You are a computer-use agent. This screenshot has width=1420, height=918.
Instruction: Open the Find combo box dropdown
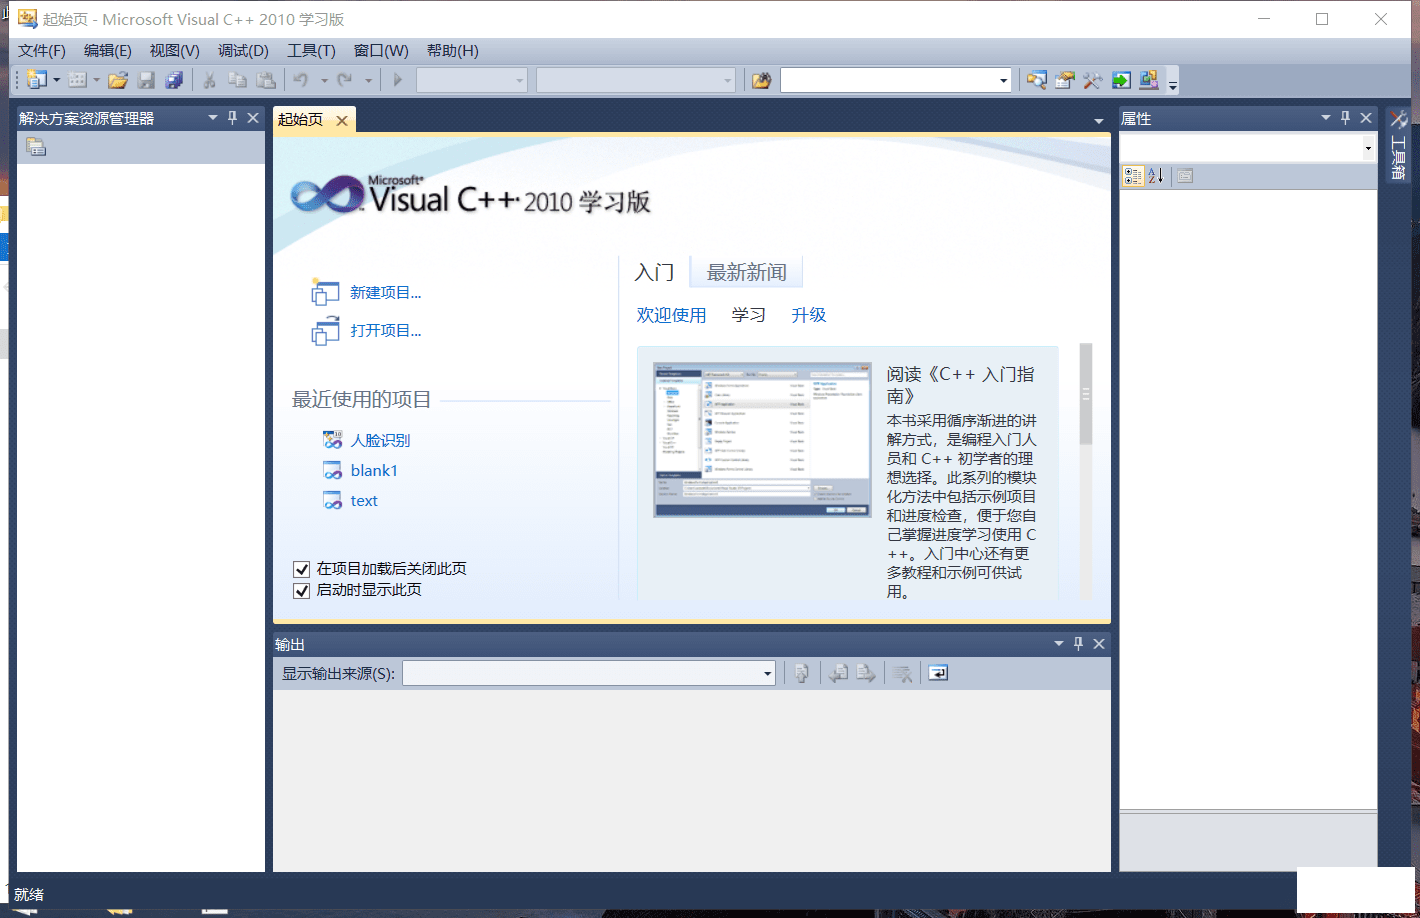point(1003,80)
